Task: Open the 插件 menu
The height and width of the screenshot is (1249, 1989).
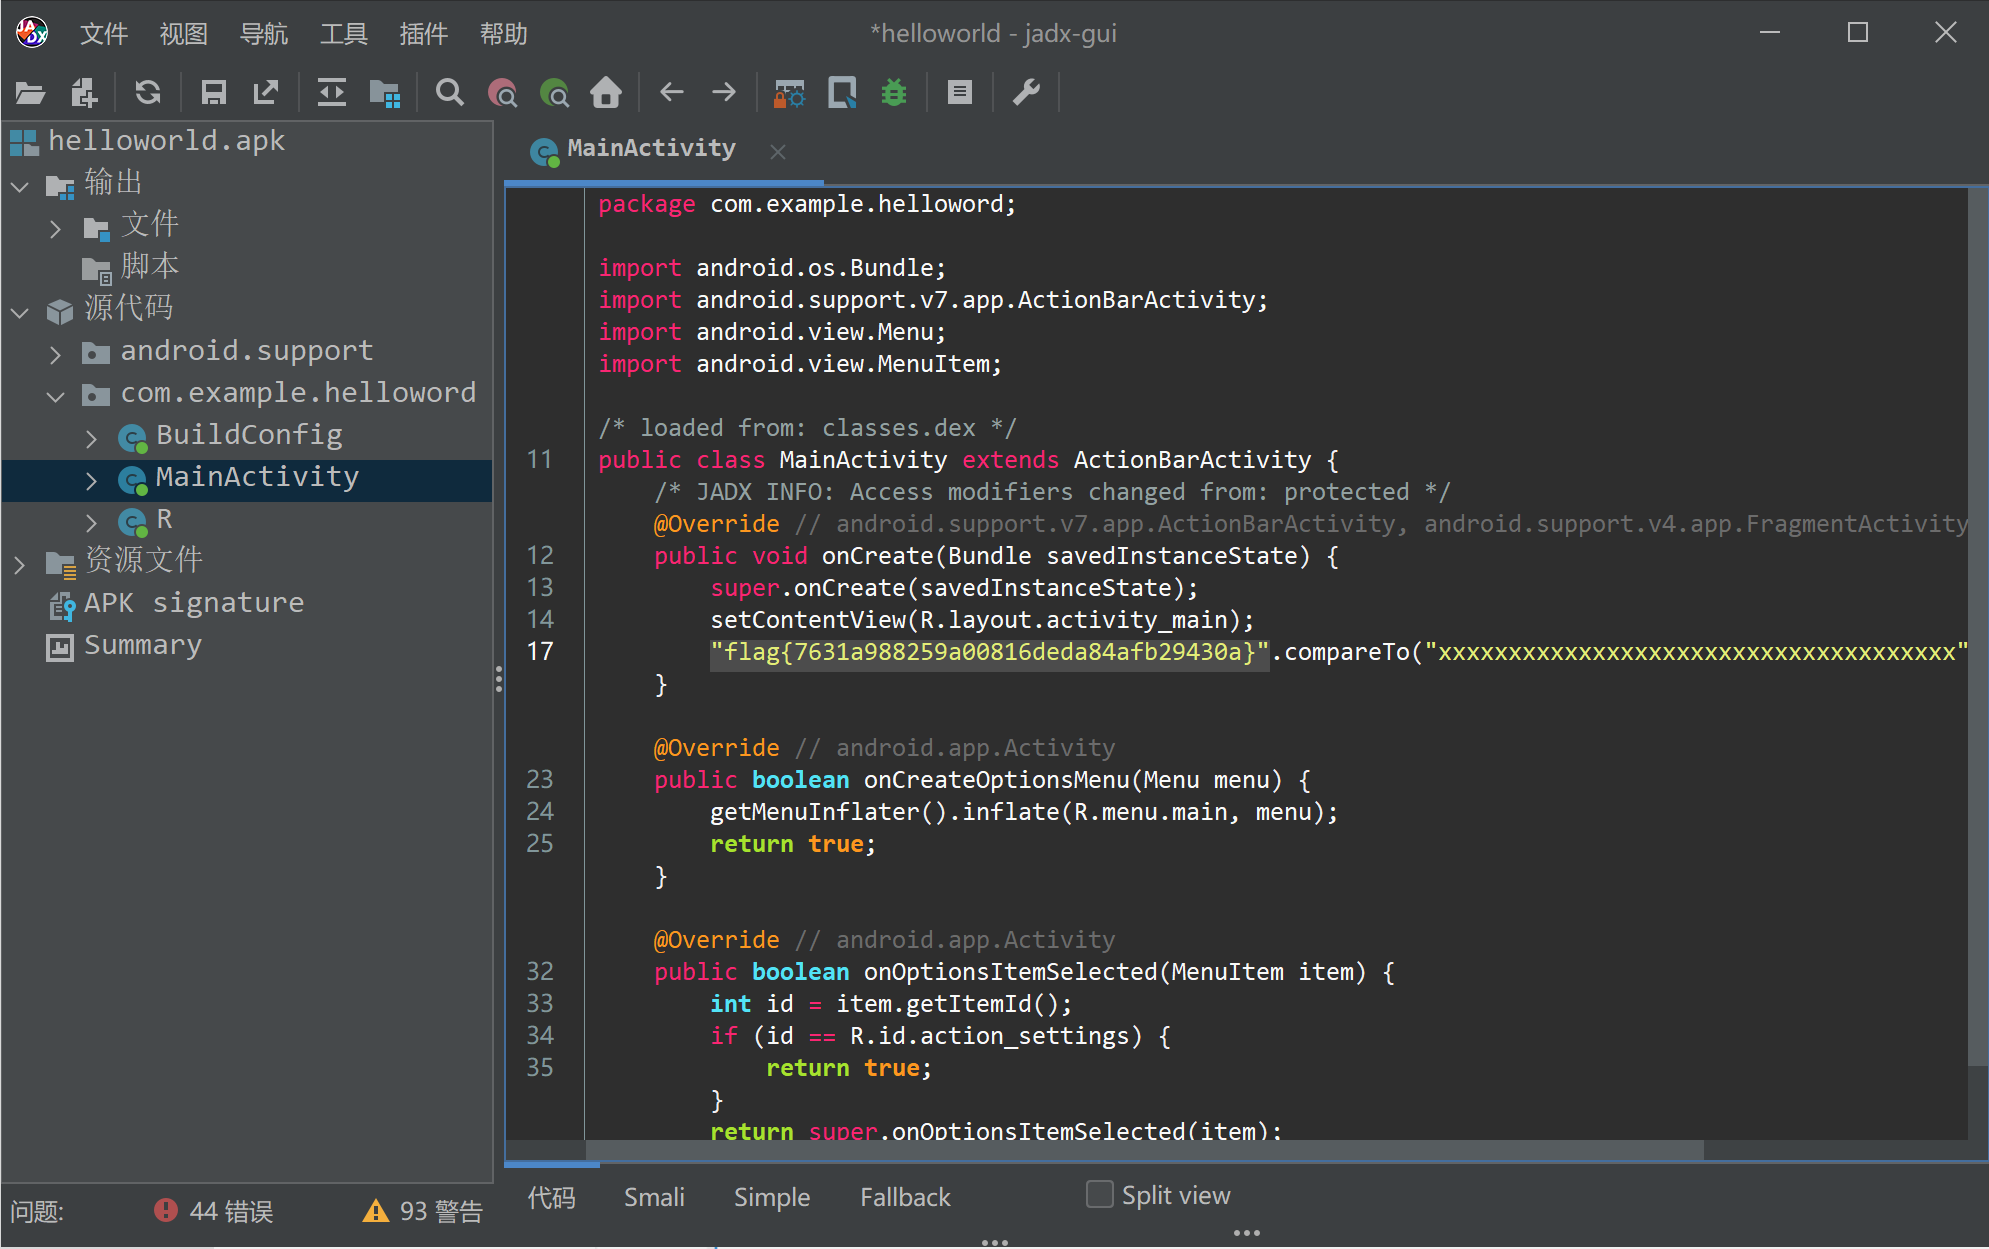Action: point(424,34)
